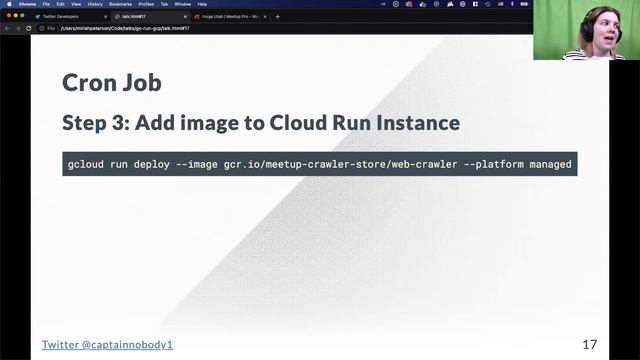This screenshot has height=360, width=640.
Task: Reload the current page
Action: (x=29, y=28)
